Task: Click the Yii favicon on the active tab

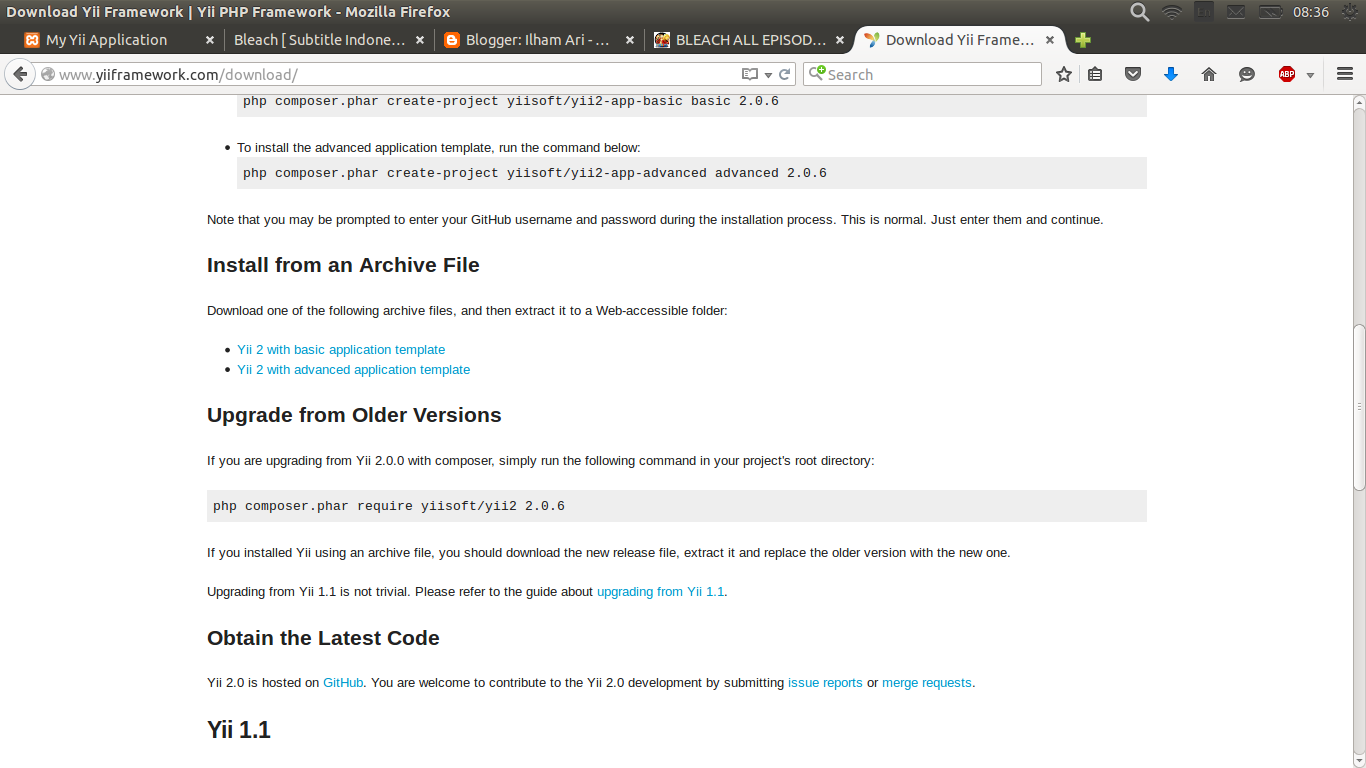Action: tap(872, 40)
